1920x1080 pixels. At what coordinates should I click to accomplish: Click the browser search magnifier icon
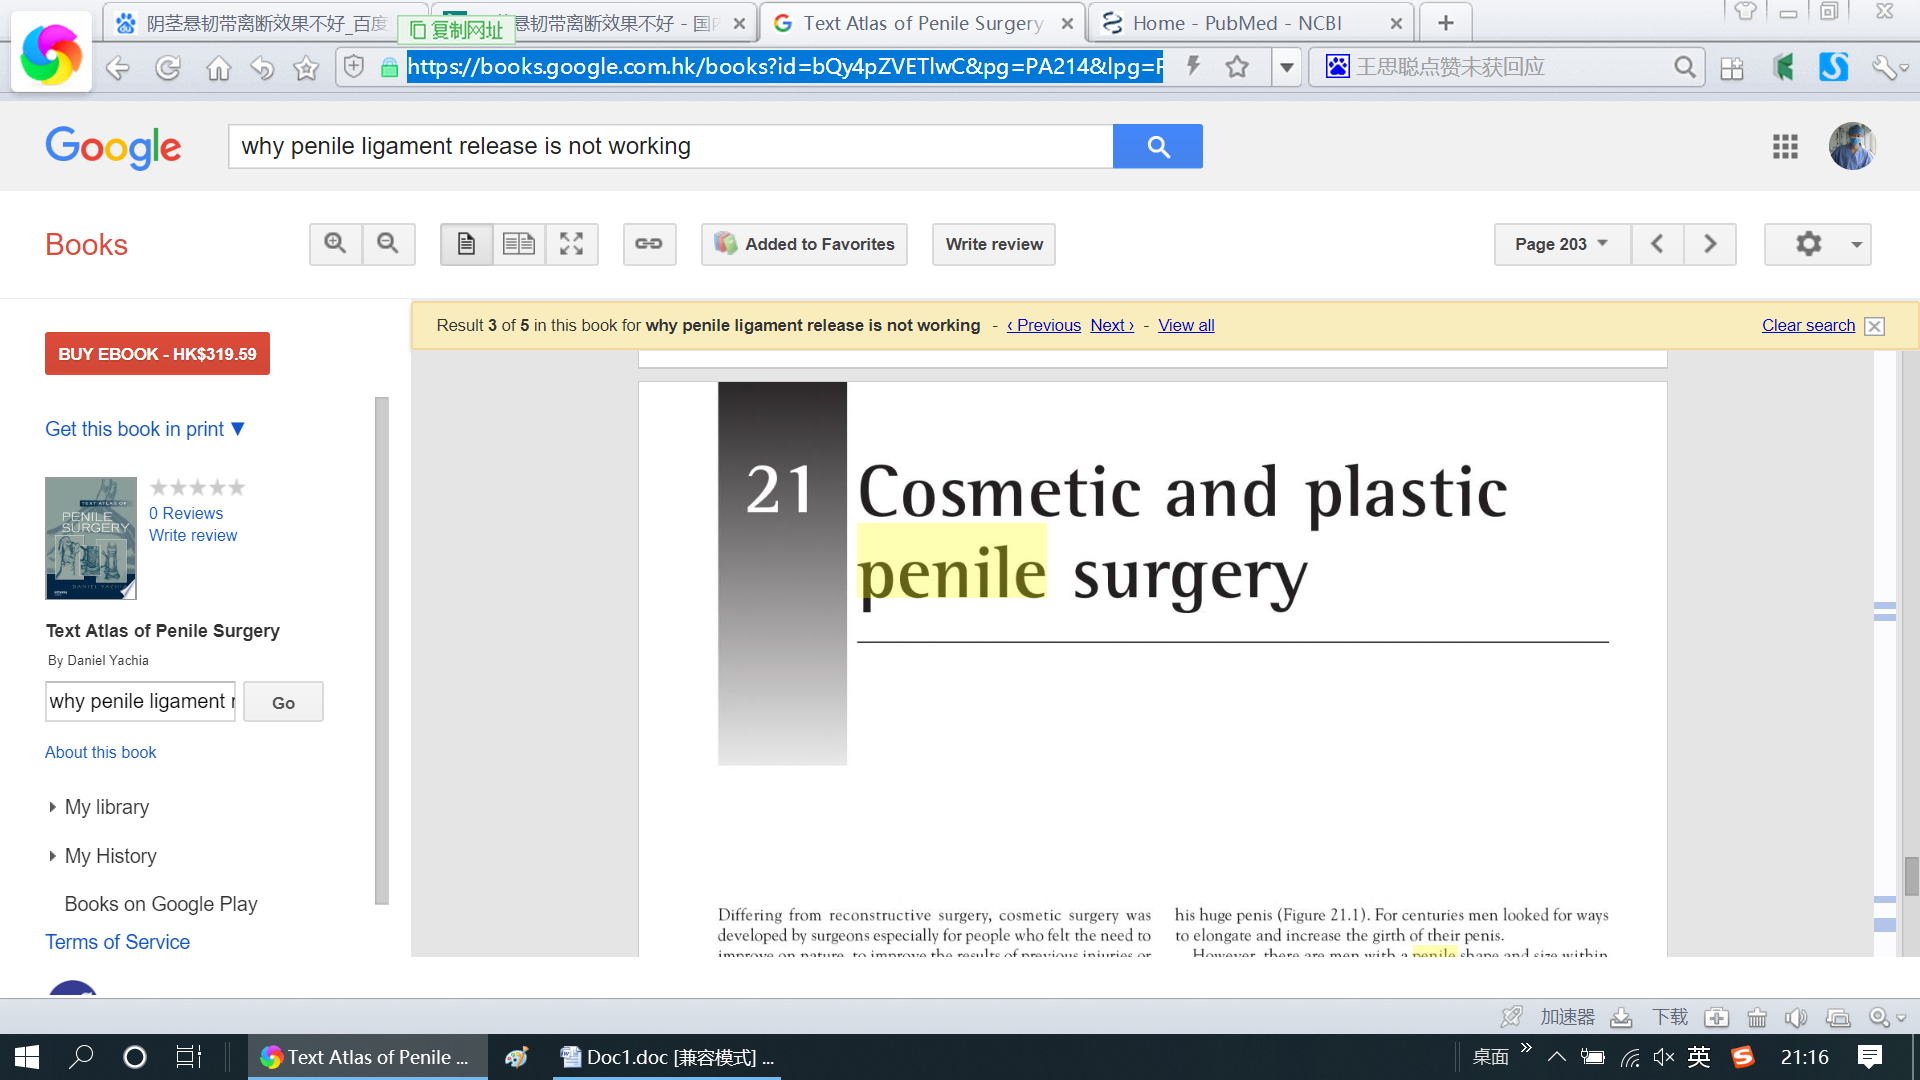click(x=1685, y=67)
